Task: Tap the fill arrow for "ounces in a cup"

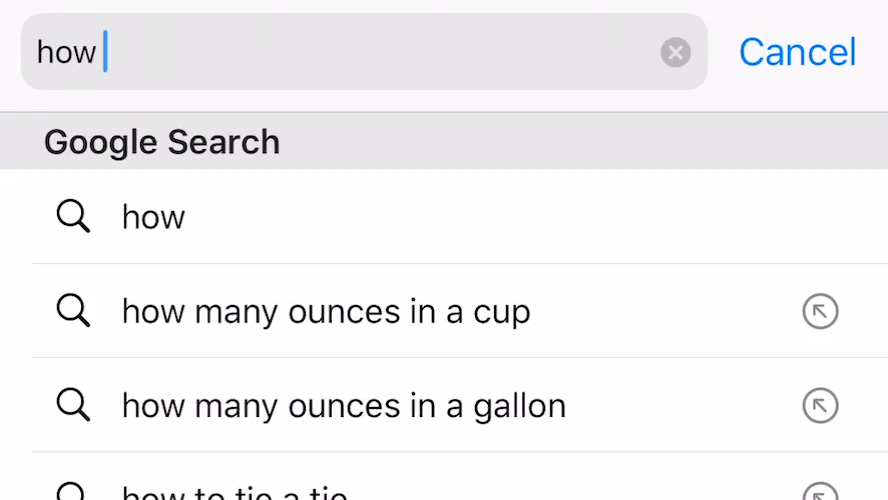Action: (x=820, y=312)
